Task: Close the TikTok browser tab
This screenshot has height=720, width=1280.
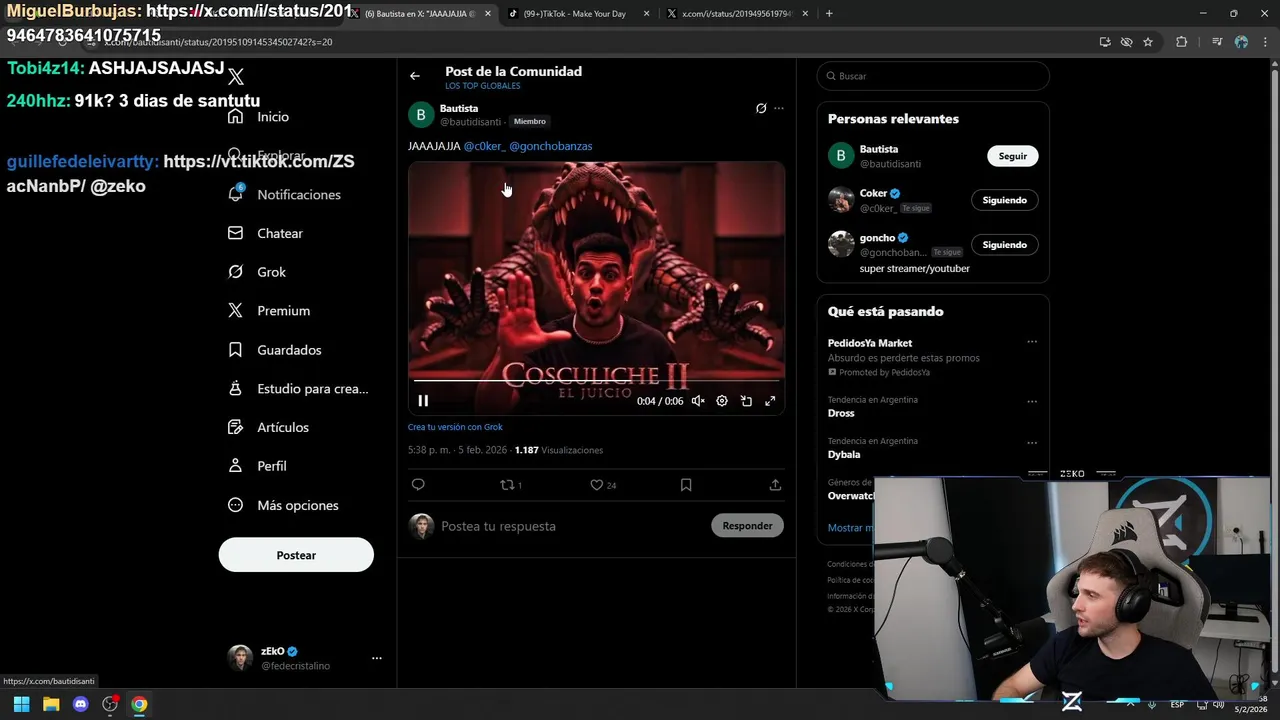Action: [x=646, y=14]
